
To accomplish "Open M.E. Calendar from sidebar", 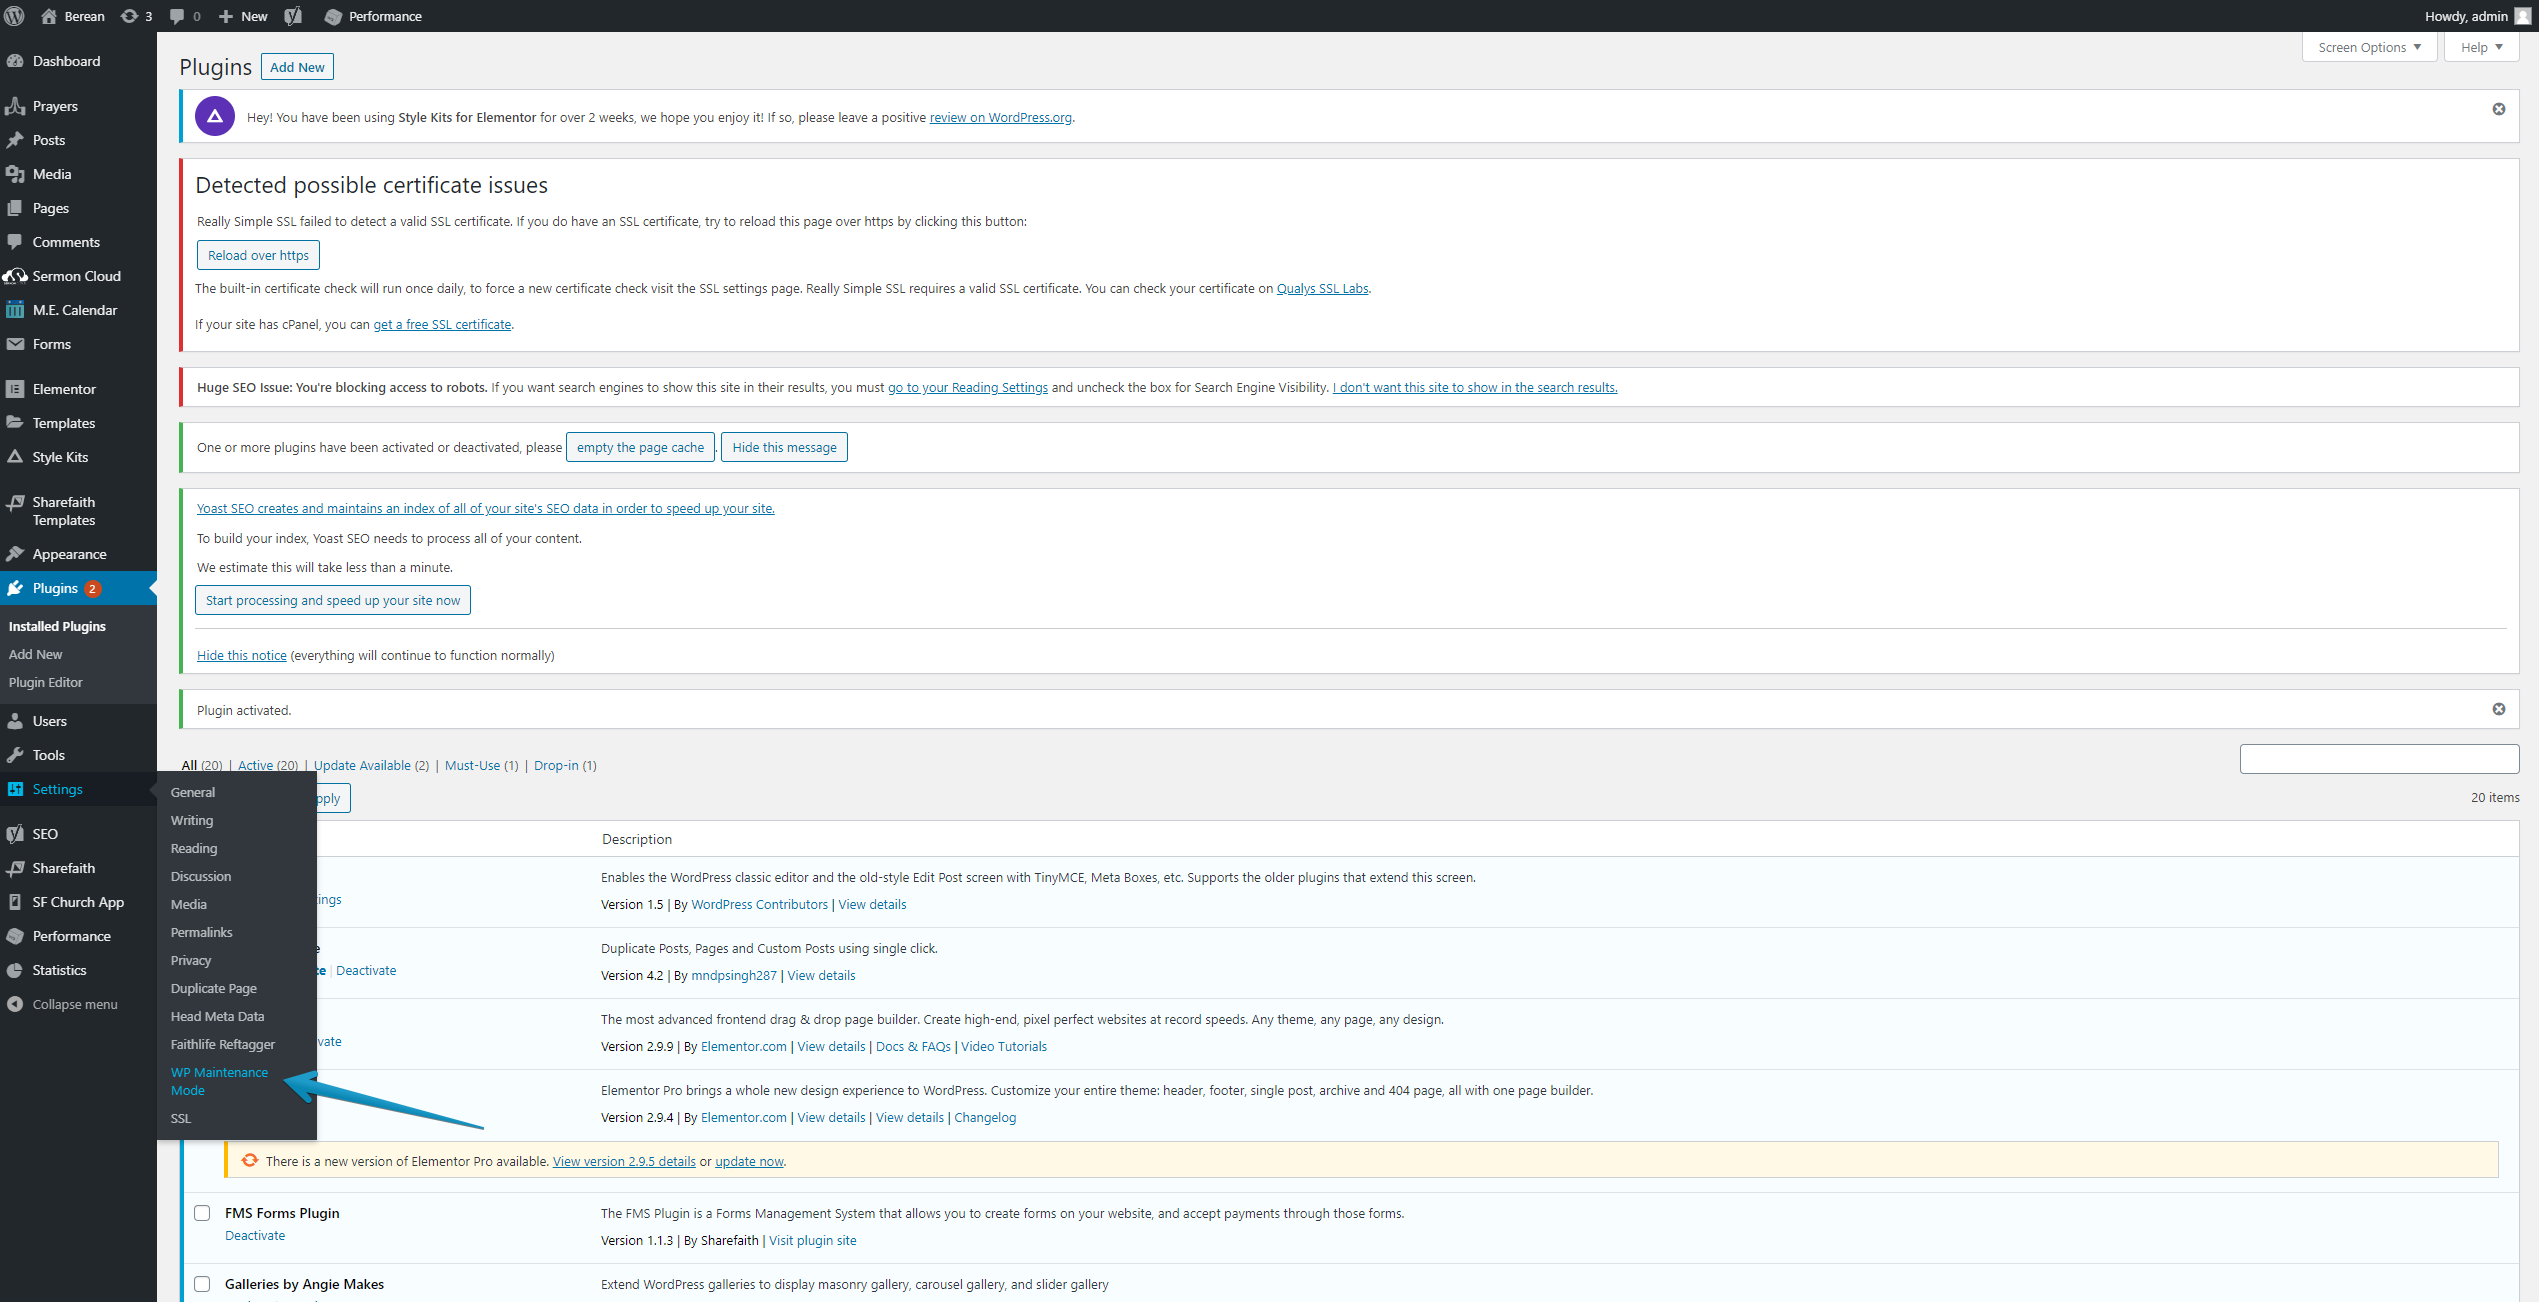I will pos(74,310).
